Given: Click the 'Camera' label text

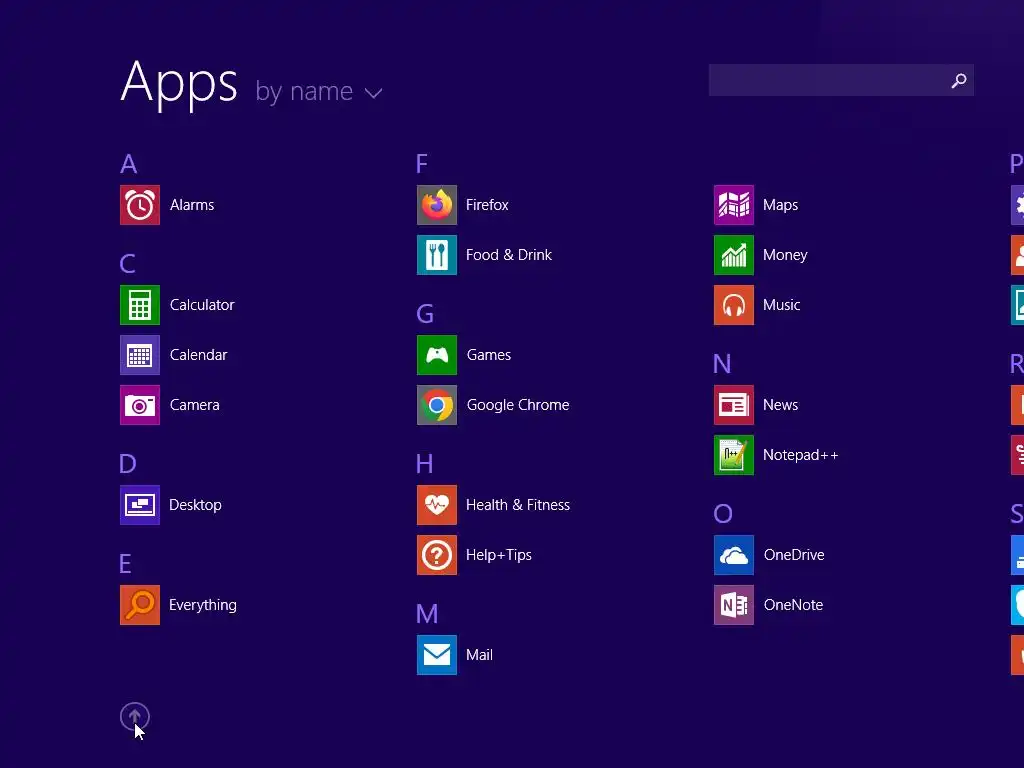Looking at the screenshot, I should click(x=195, y=405).
